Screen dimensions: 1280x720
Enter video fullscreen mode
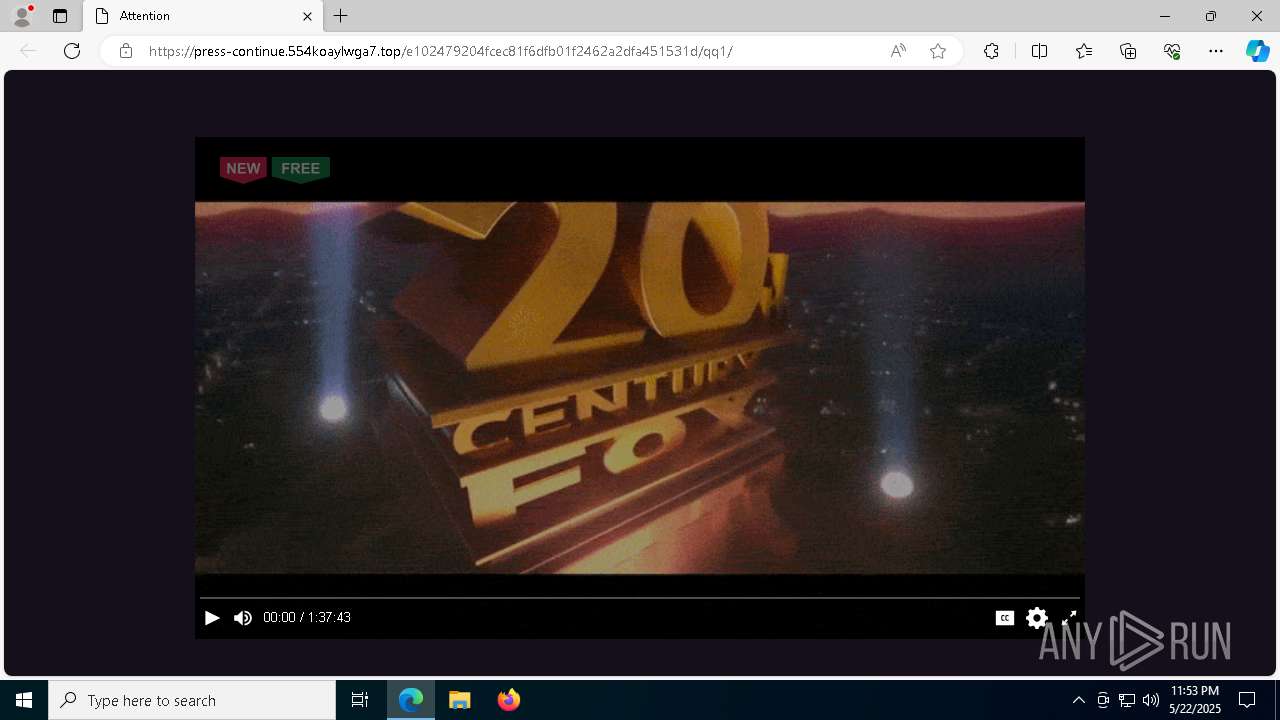1069,618
